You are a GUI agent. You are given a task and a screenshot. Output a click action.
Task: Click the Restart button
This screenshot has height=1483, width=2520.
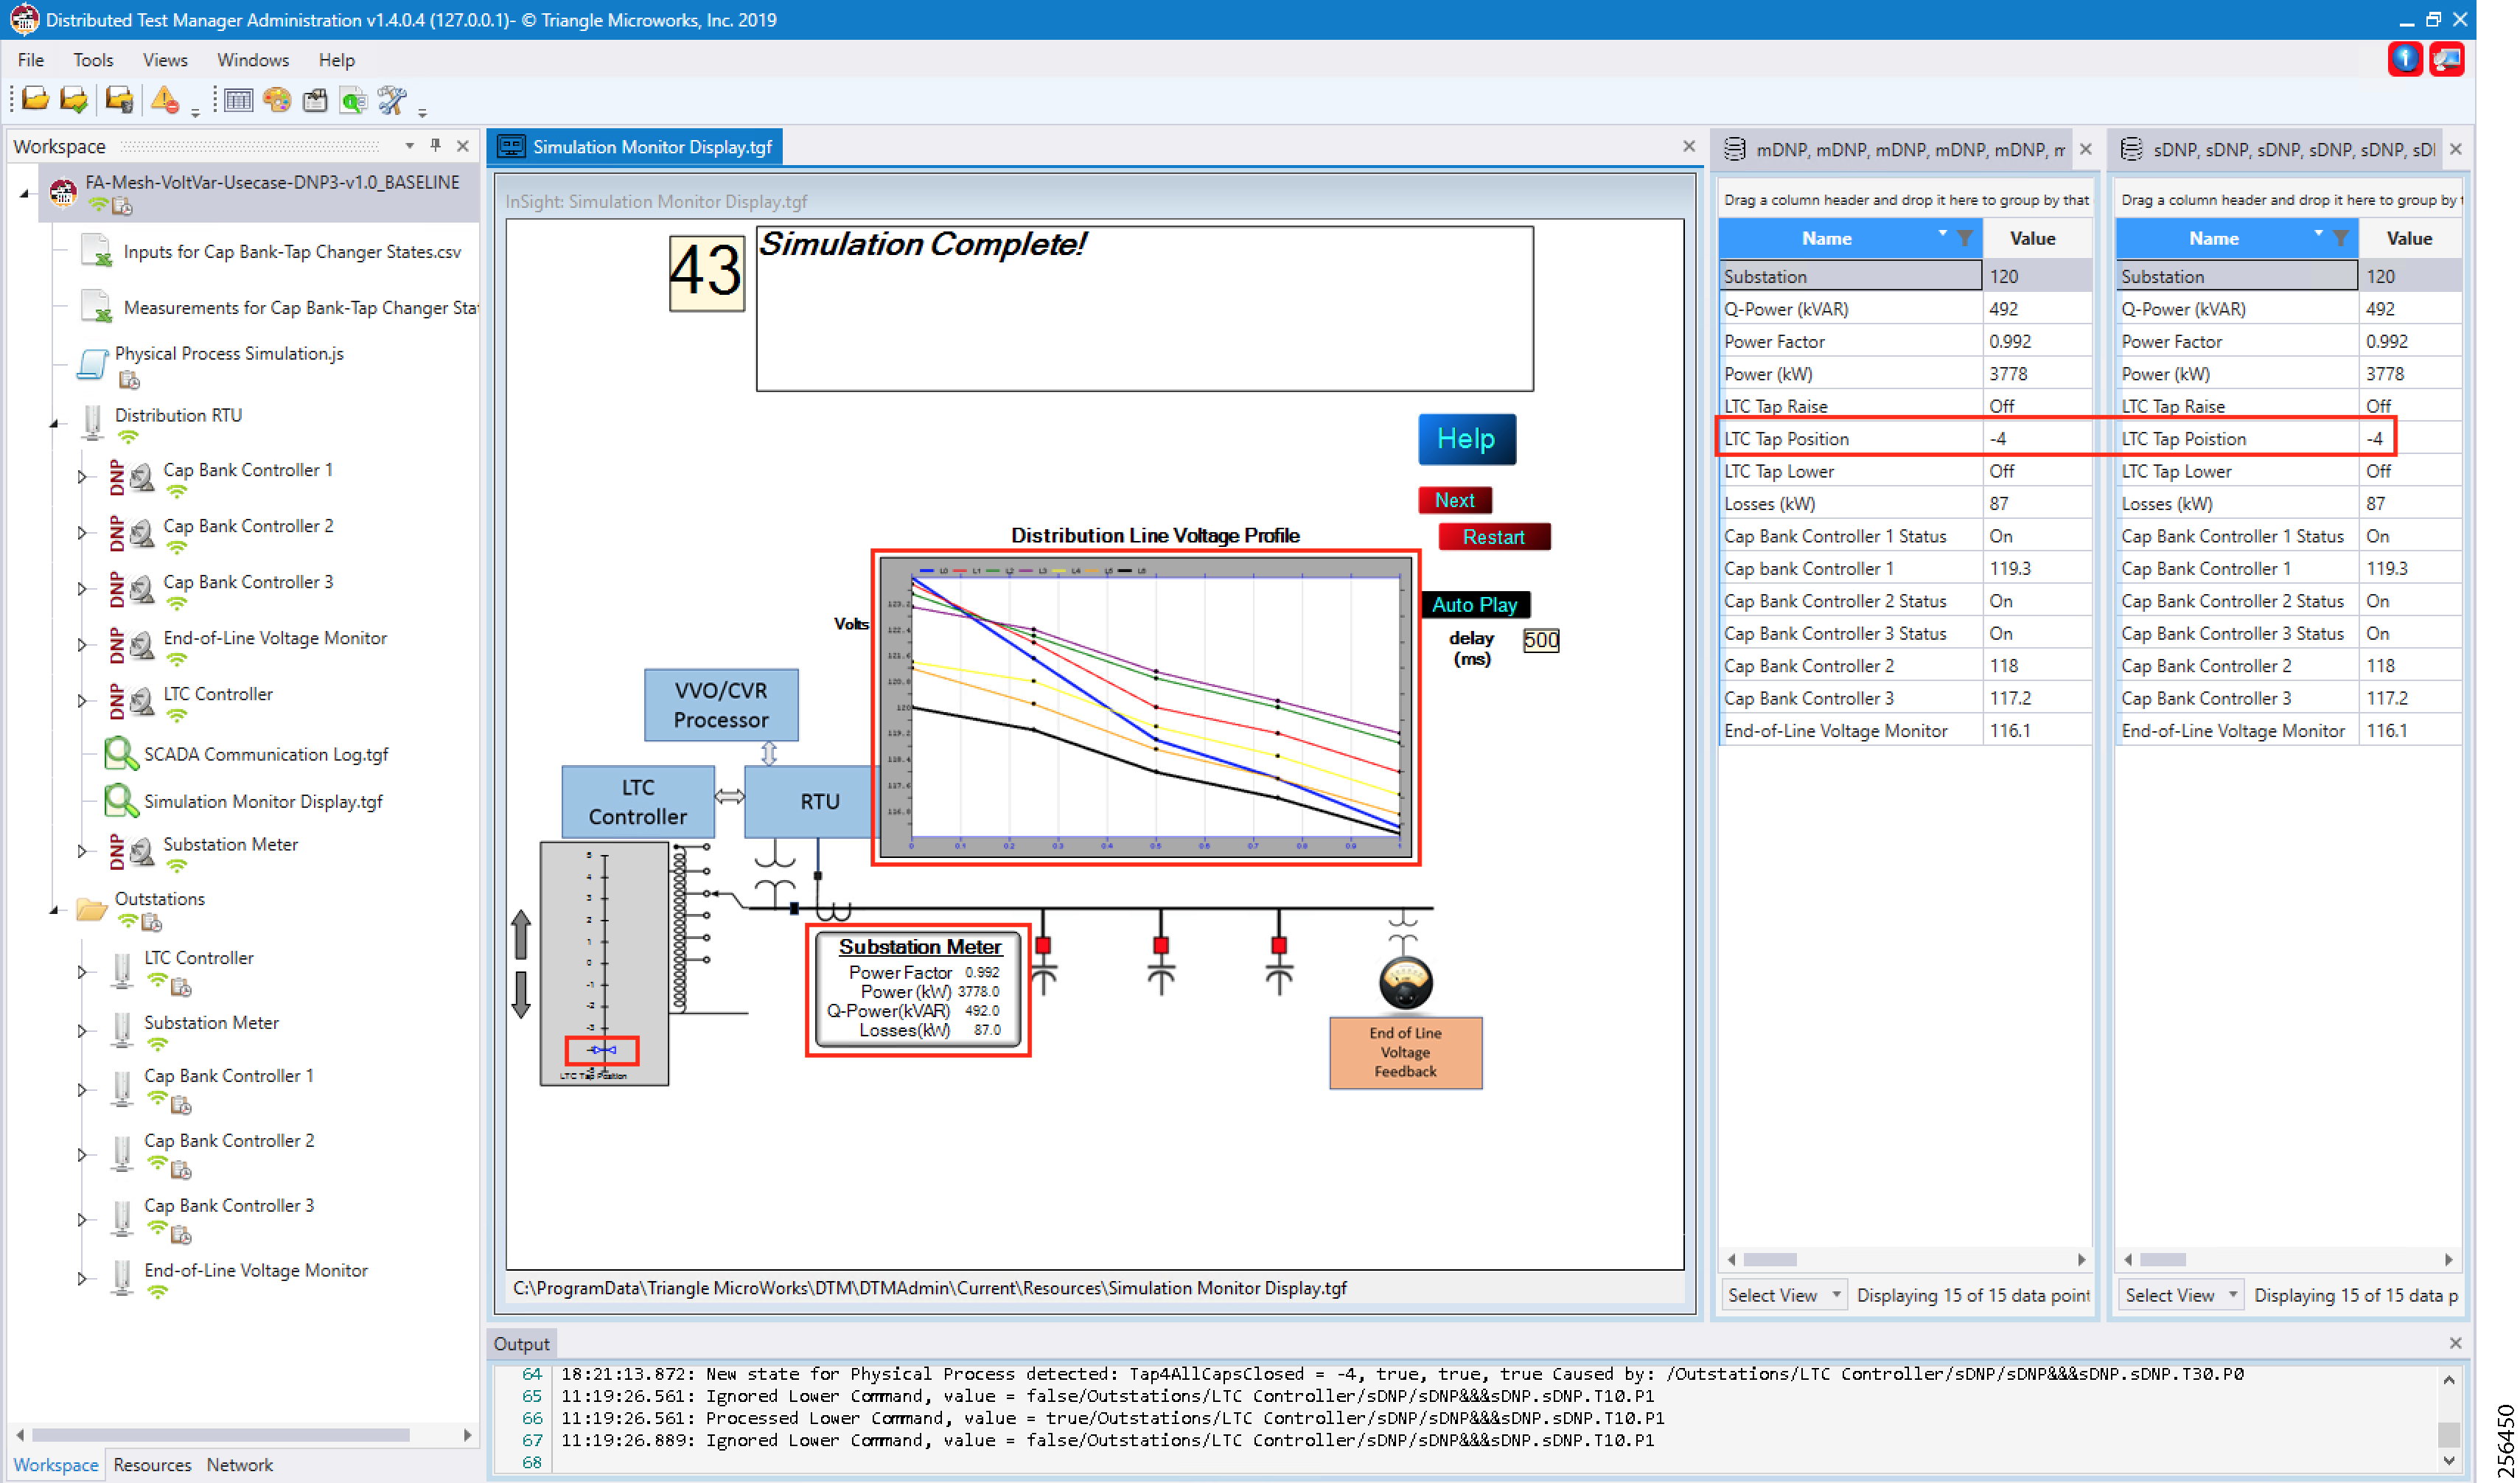click(x=1493, y=537)
